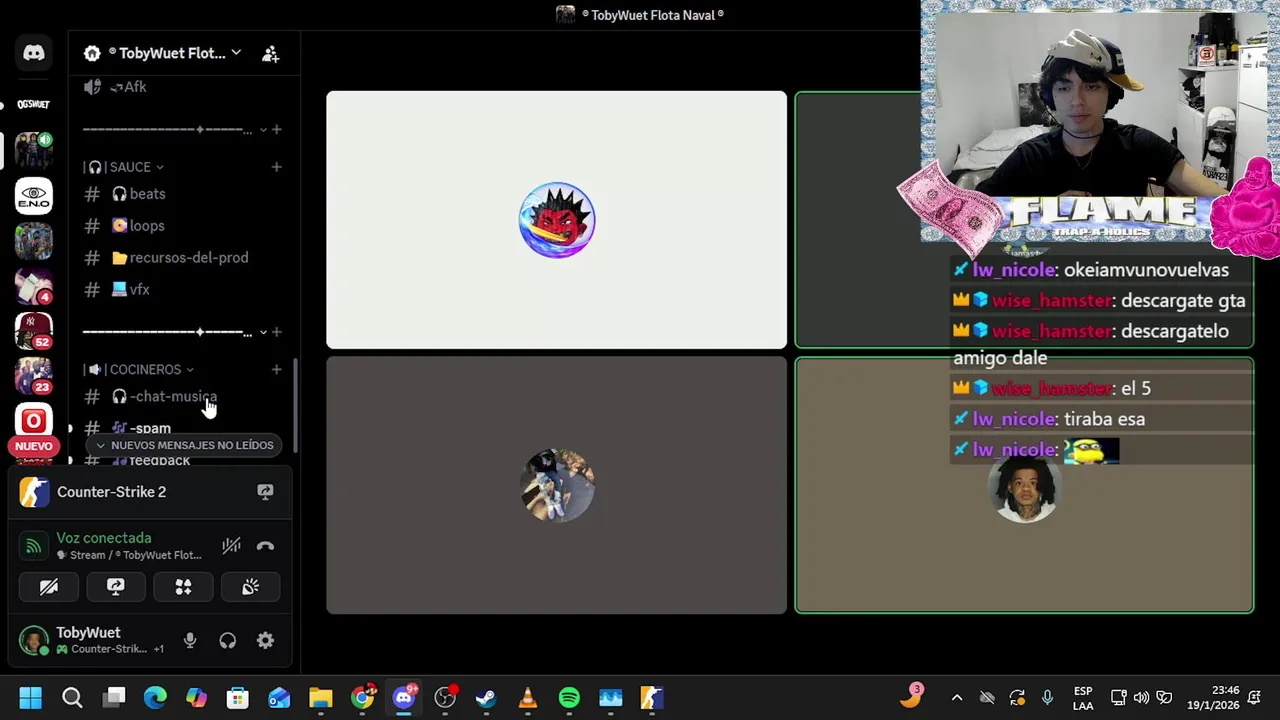The image size is (1280, 720).
Task: Select the bottom-right participant avatar tile
Action: pyautogui.click(x=1024, y=485)
